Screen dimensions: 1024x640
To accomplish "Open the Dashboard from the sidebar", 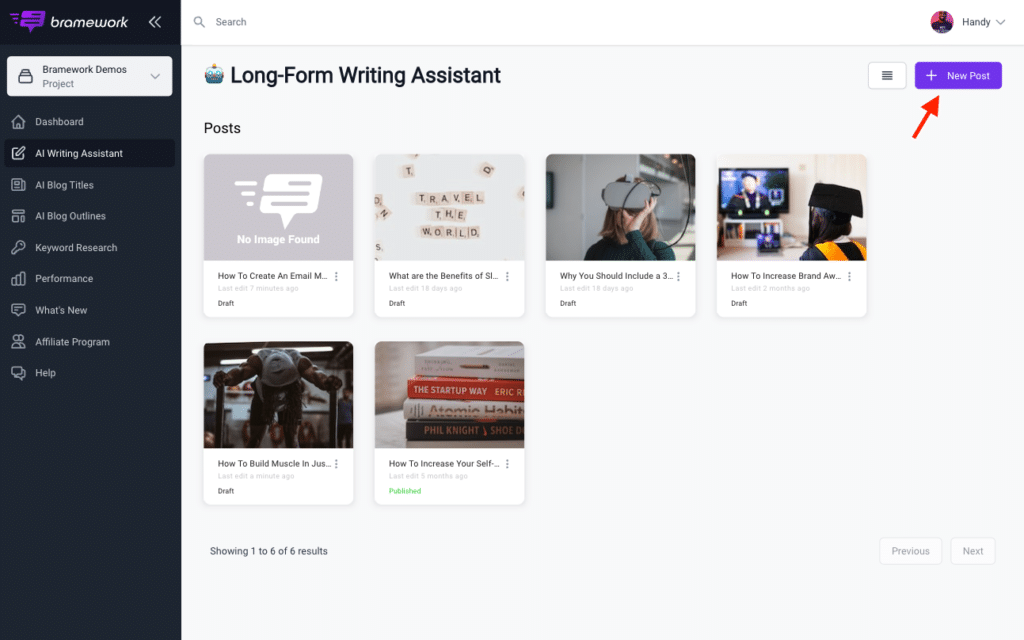I will pos(60,121).
